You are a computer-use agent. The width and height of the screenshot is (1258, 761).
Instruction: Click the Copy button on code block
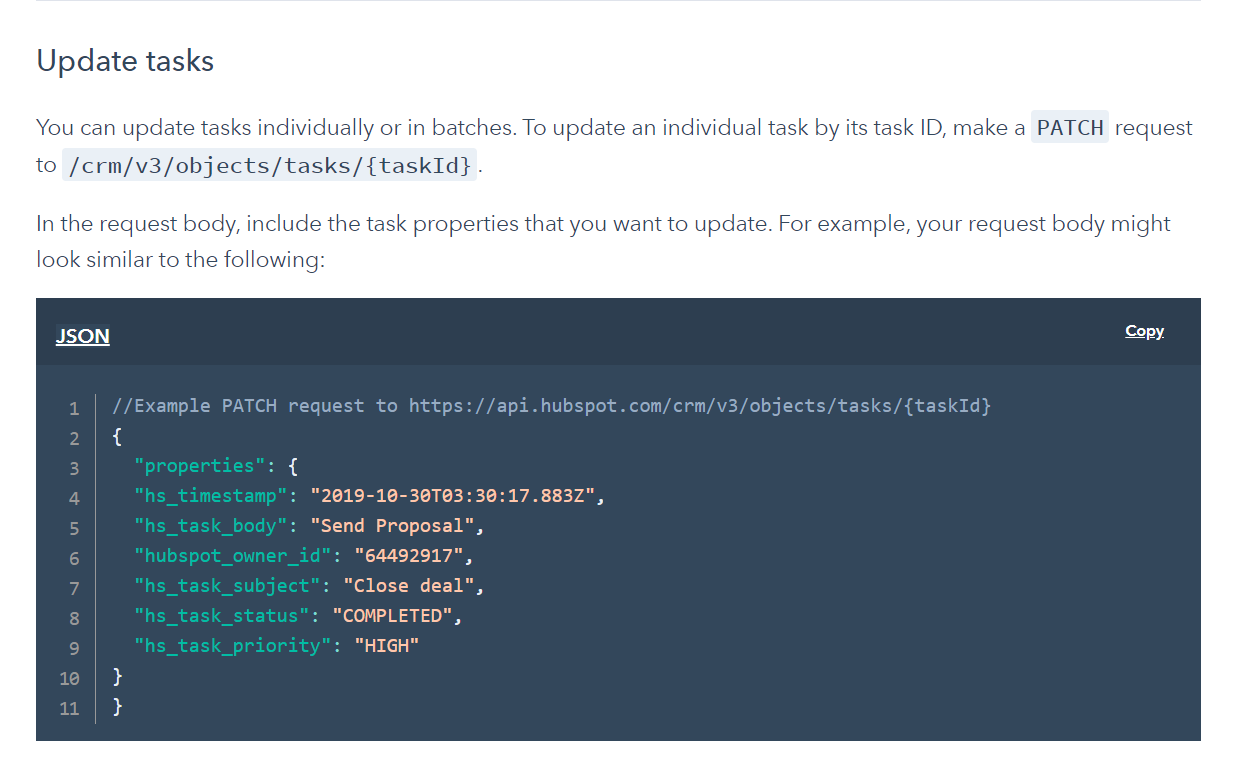(x=1144, y=331)
